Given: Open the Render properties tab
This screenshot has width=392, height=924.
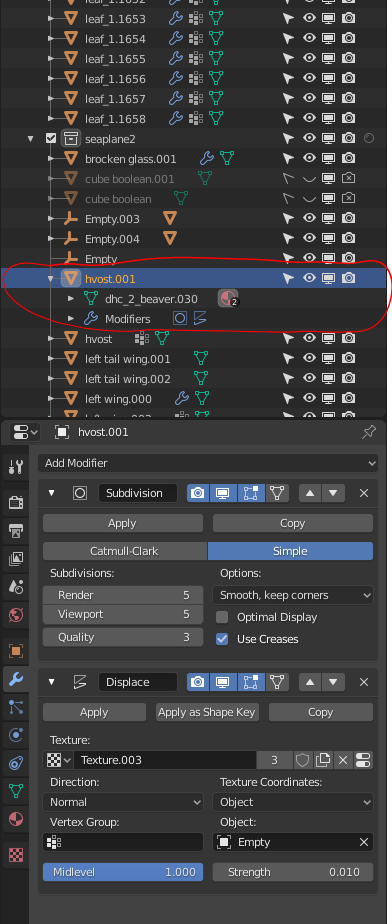Looking at the screenshot, I should click(15, 502).
